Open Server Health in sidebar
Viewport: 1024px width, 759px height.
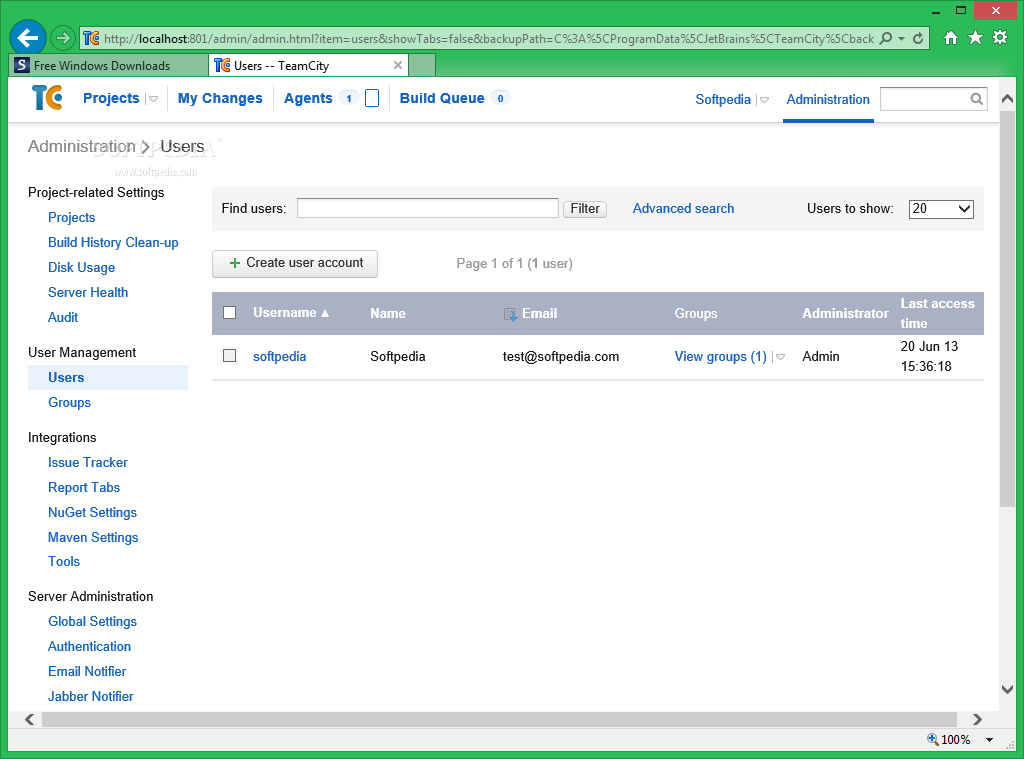(88, 292)
